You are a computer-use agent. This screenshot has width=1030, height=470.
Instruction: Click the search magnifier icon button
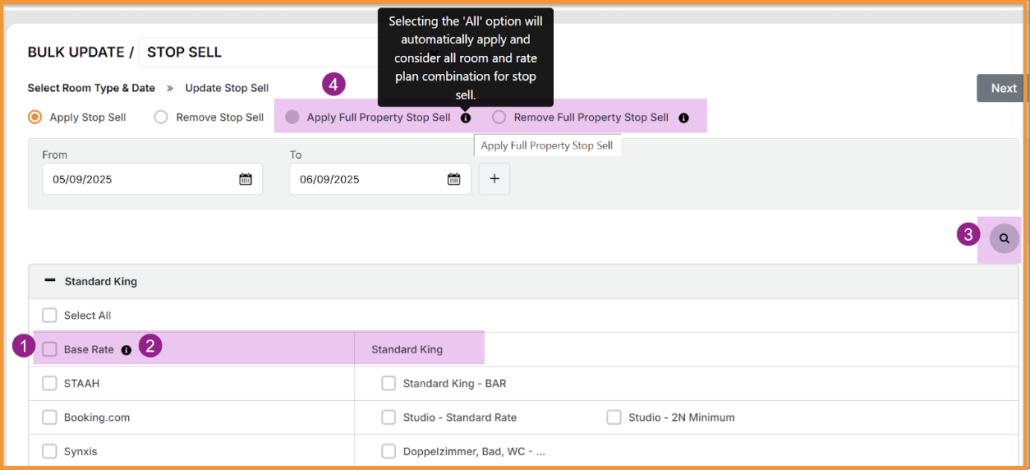pos(1004,239)
